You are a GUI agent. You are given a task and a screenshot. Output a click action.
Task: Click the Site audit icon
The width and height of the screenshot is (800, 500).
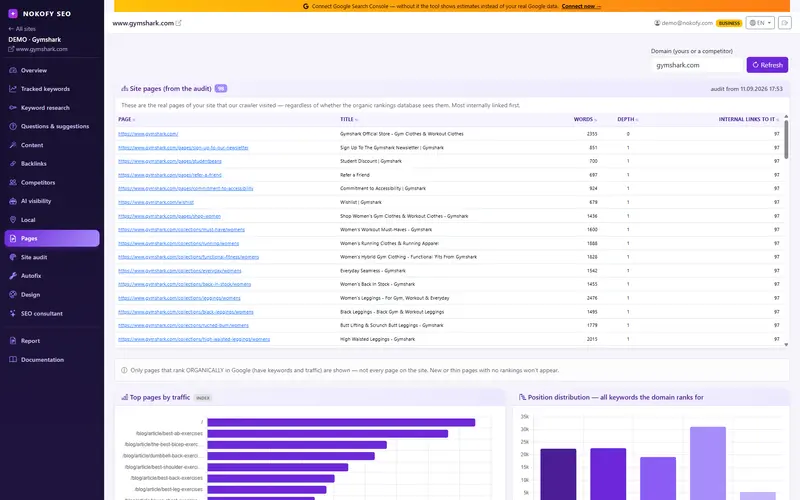click(13, 257)
